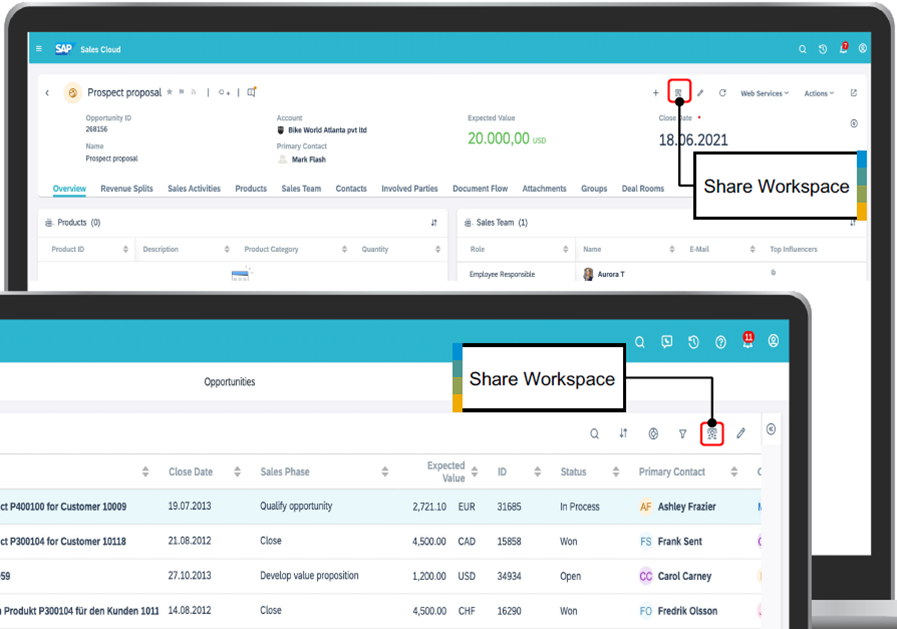Open opportunity P400100 for Customer 10009
The height and width of the screenshot is (629, 897).
click(63, 507)
